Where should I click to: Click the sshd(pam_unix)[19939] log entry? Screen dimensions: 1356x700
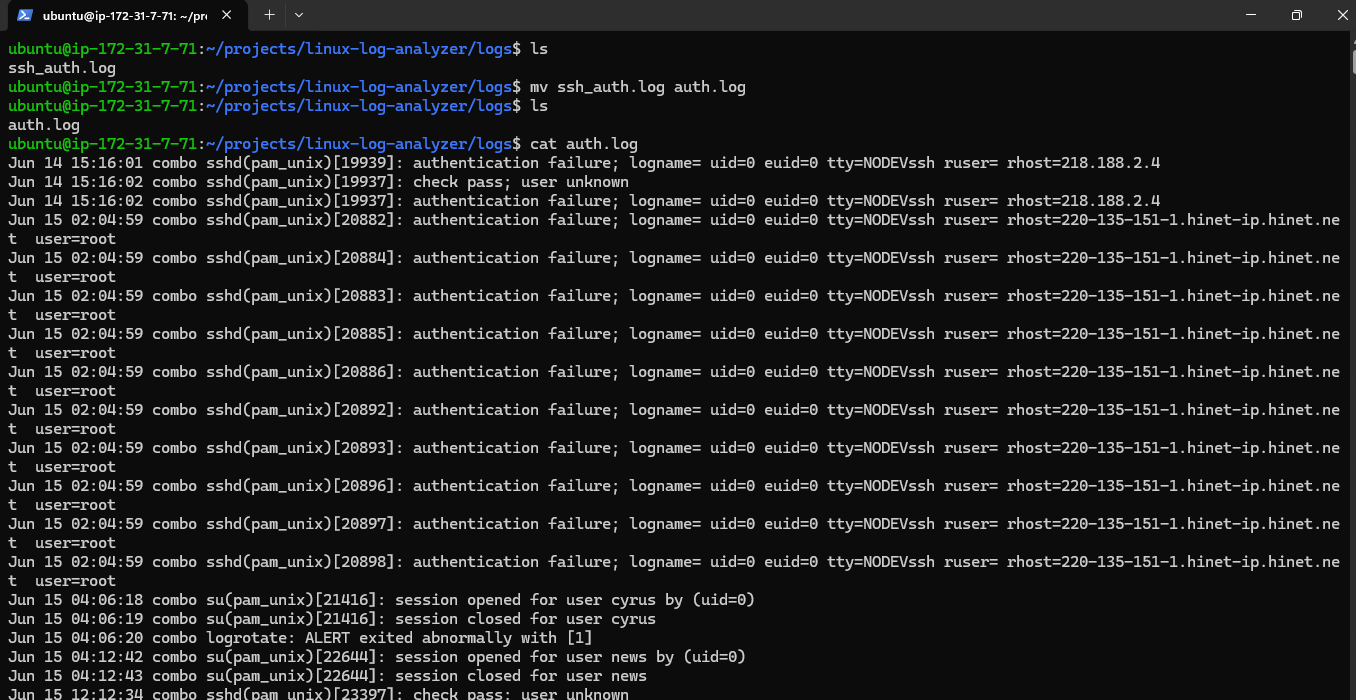click(x=584, y=163)
